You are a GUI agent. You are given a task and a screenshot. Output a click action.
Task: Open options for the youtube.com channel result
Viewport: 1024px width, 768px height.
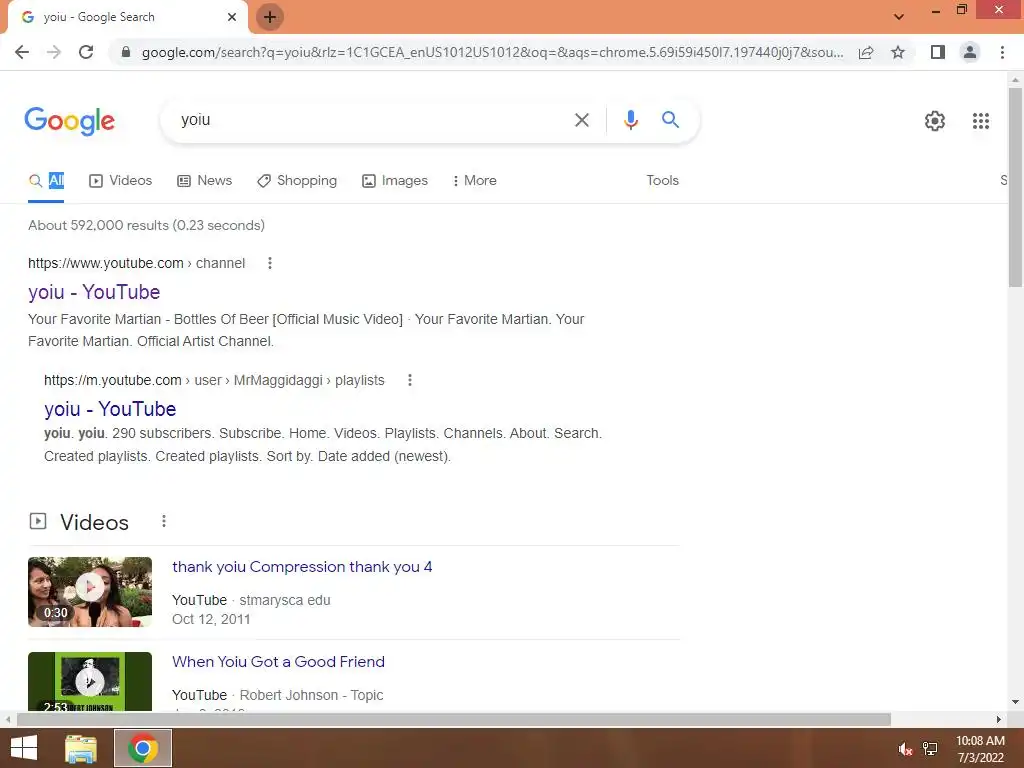[x=270, y=263]
